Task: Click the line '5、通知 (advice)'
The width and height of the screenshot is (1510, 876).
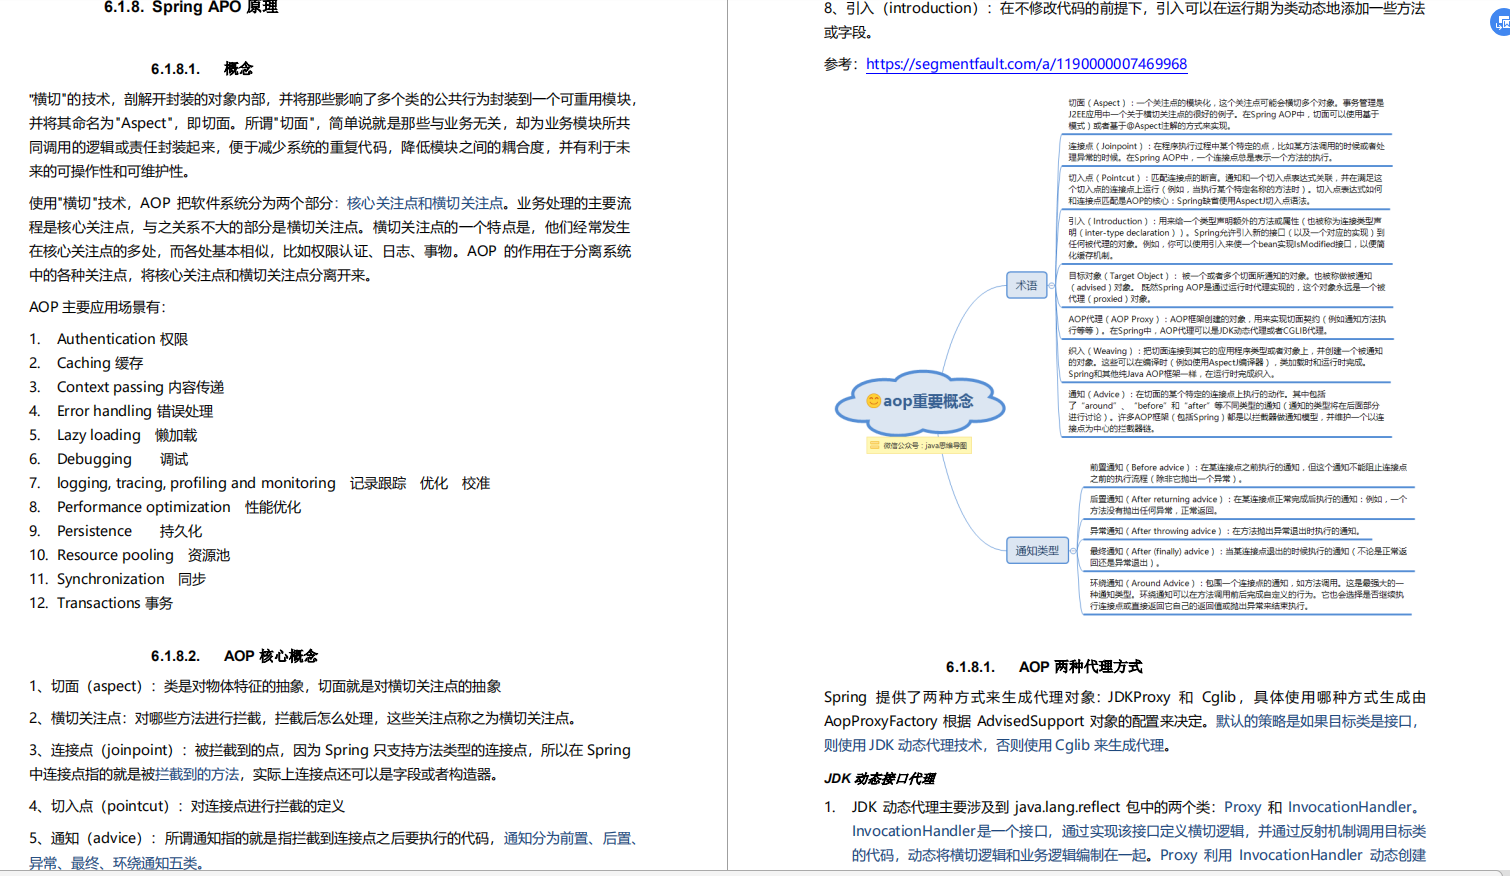Action: tap(333, 838)
